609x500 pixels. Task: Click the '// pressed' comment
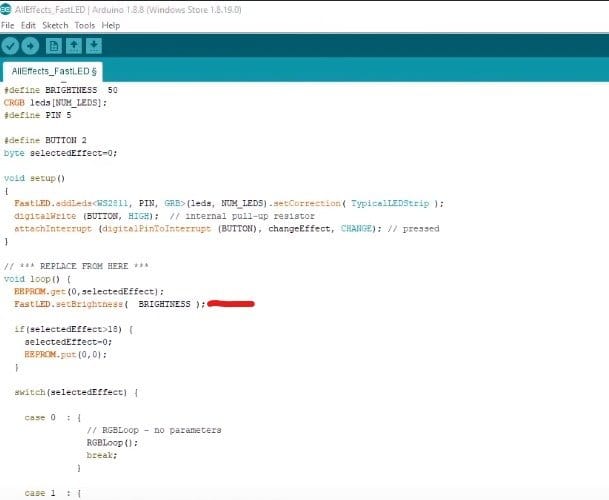413,228
